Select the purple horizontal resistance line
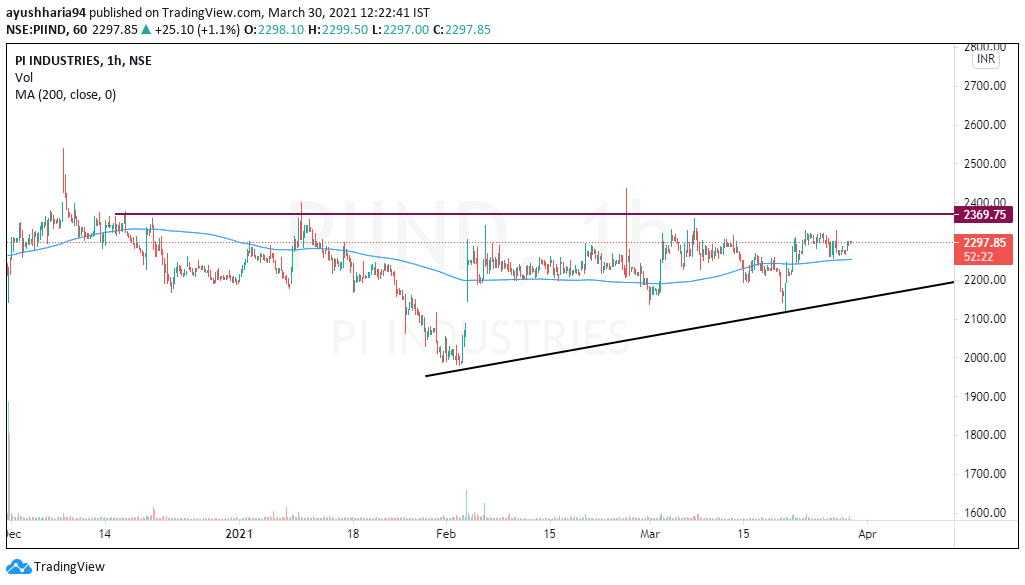Screen dimensions: 1025x585 click(x=534, y=214)
